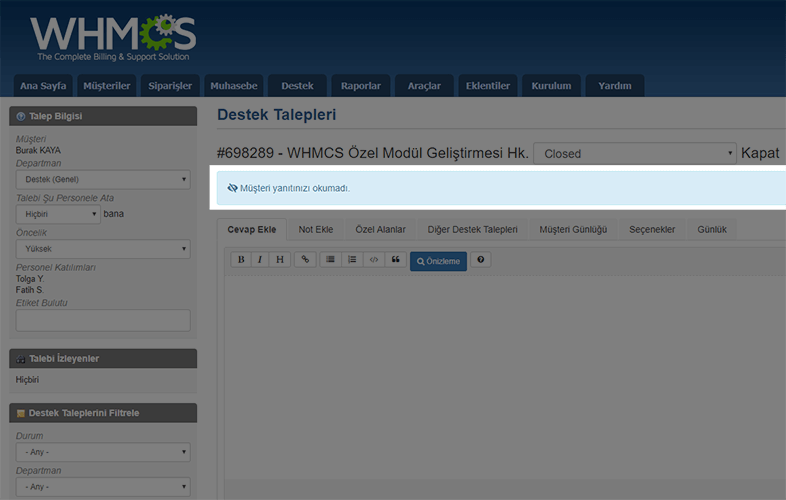Image resolution: width=786 pixels, height=500 pixels.
Task: Insert a code block
Action: 373,259
